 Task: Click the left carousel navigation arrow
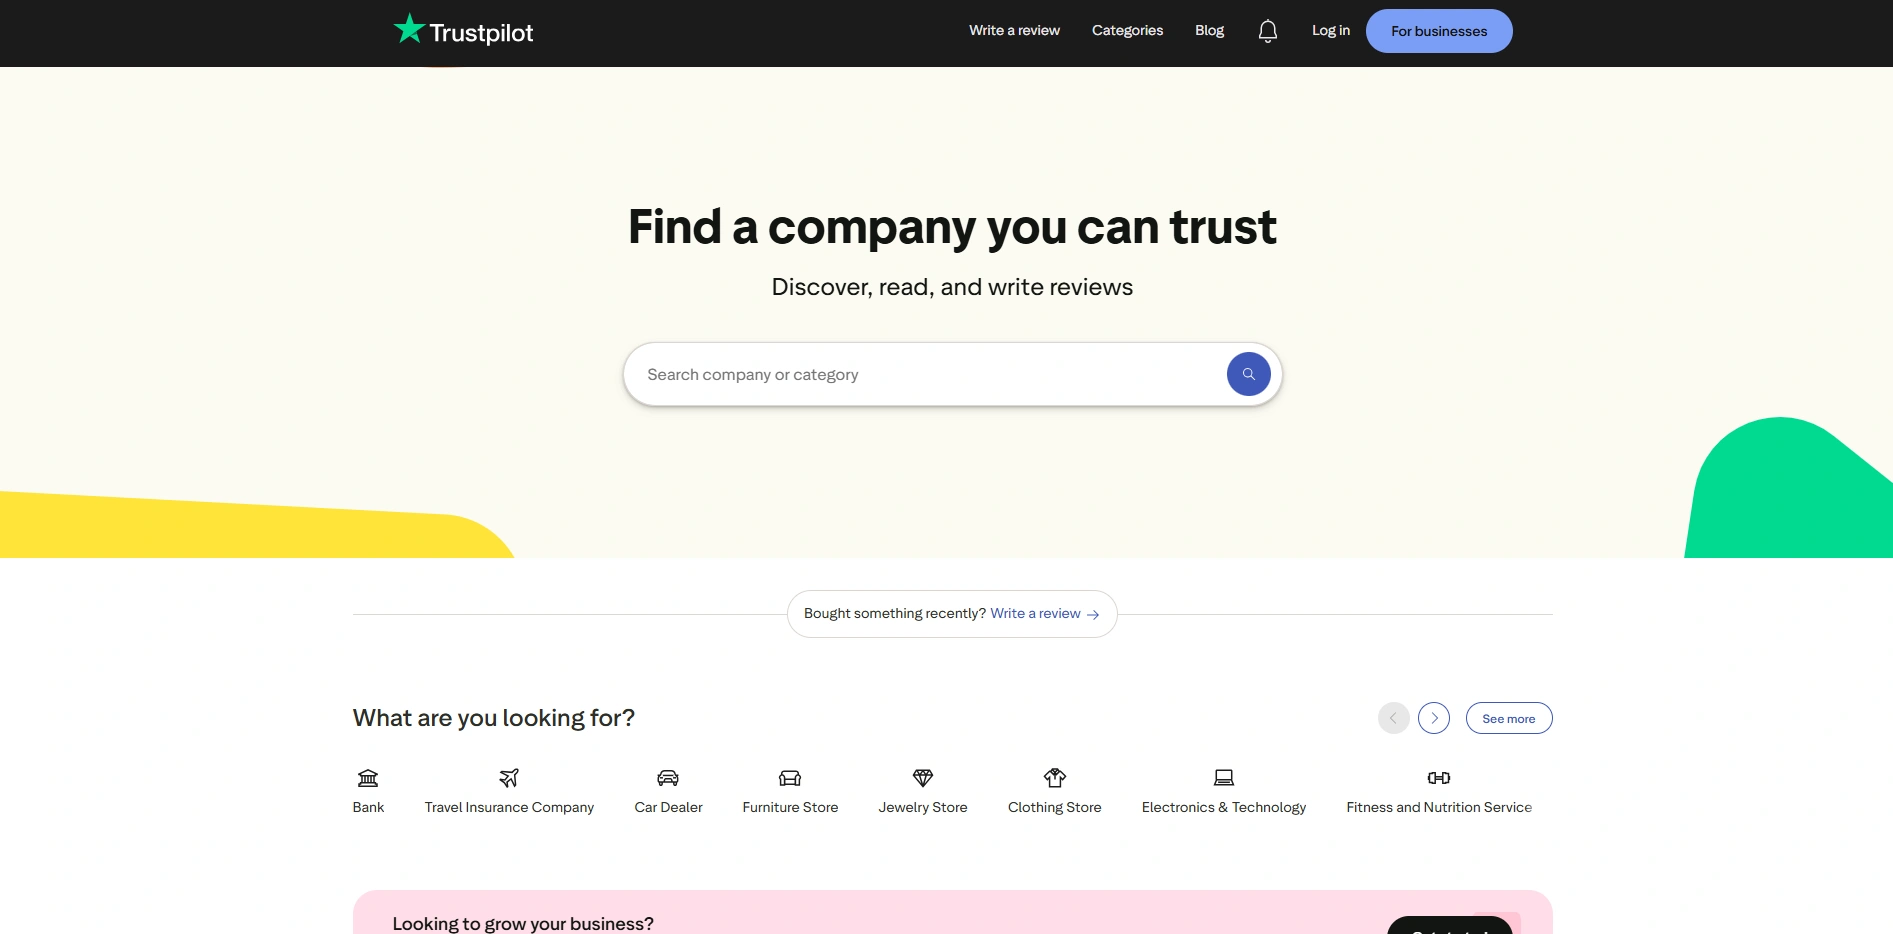[1393, 717]
